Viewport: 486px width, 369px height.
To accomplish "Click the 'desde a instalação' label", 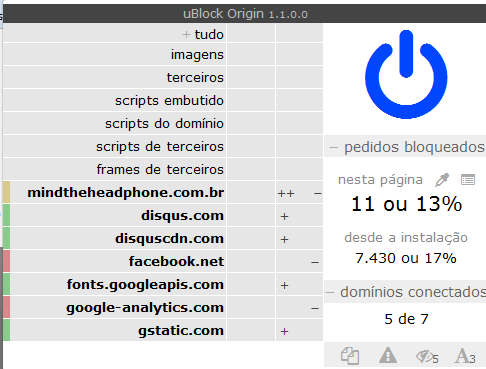I will 406,238.
